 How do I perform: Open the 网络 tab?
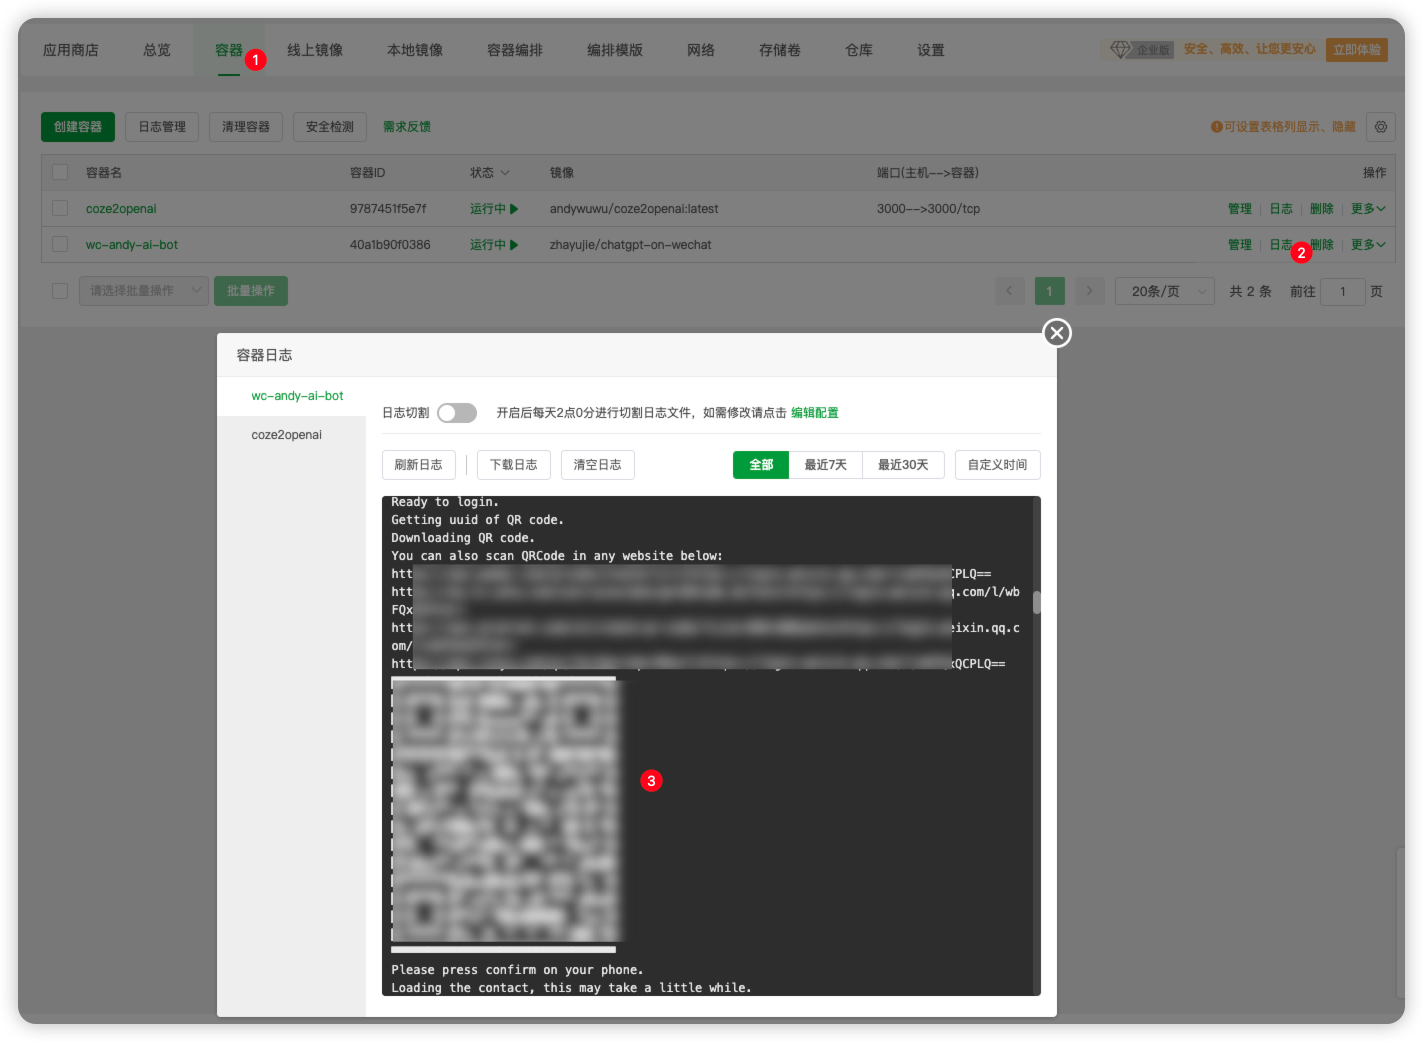point(701,50)
